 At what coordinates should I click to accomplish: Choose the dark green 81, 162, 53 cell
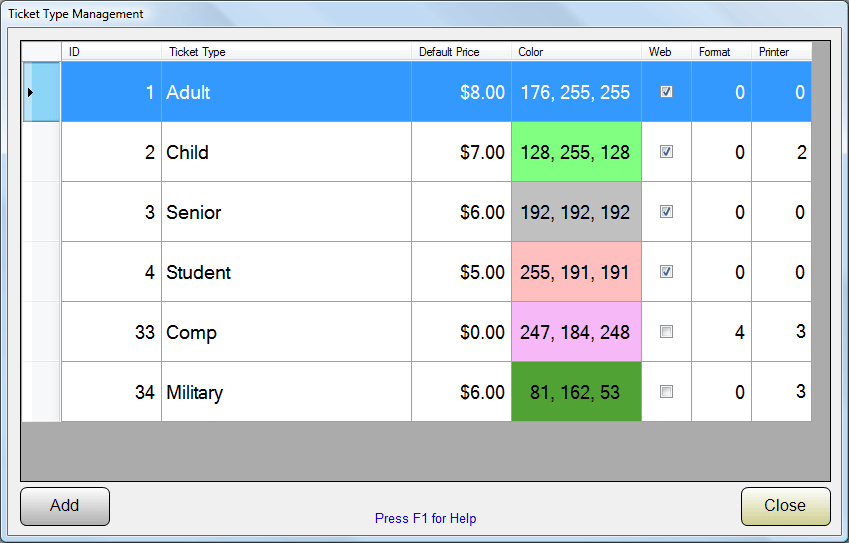pyautogui.click(x=576, y=391)
